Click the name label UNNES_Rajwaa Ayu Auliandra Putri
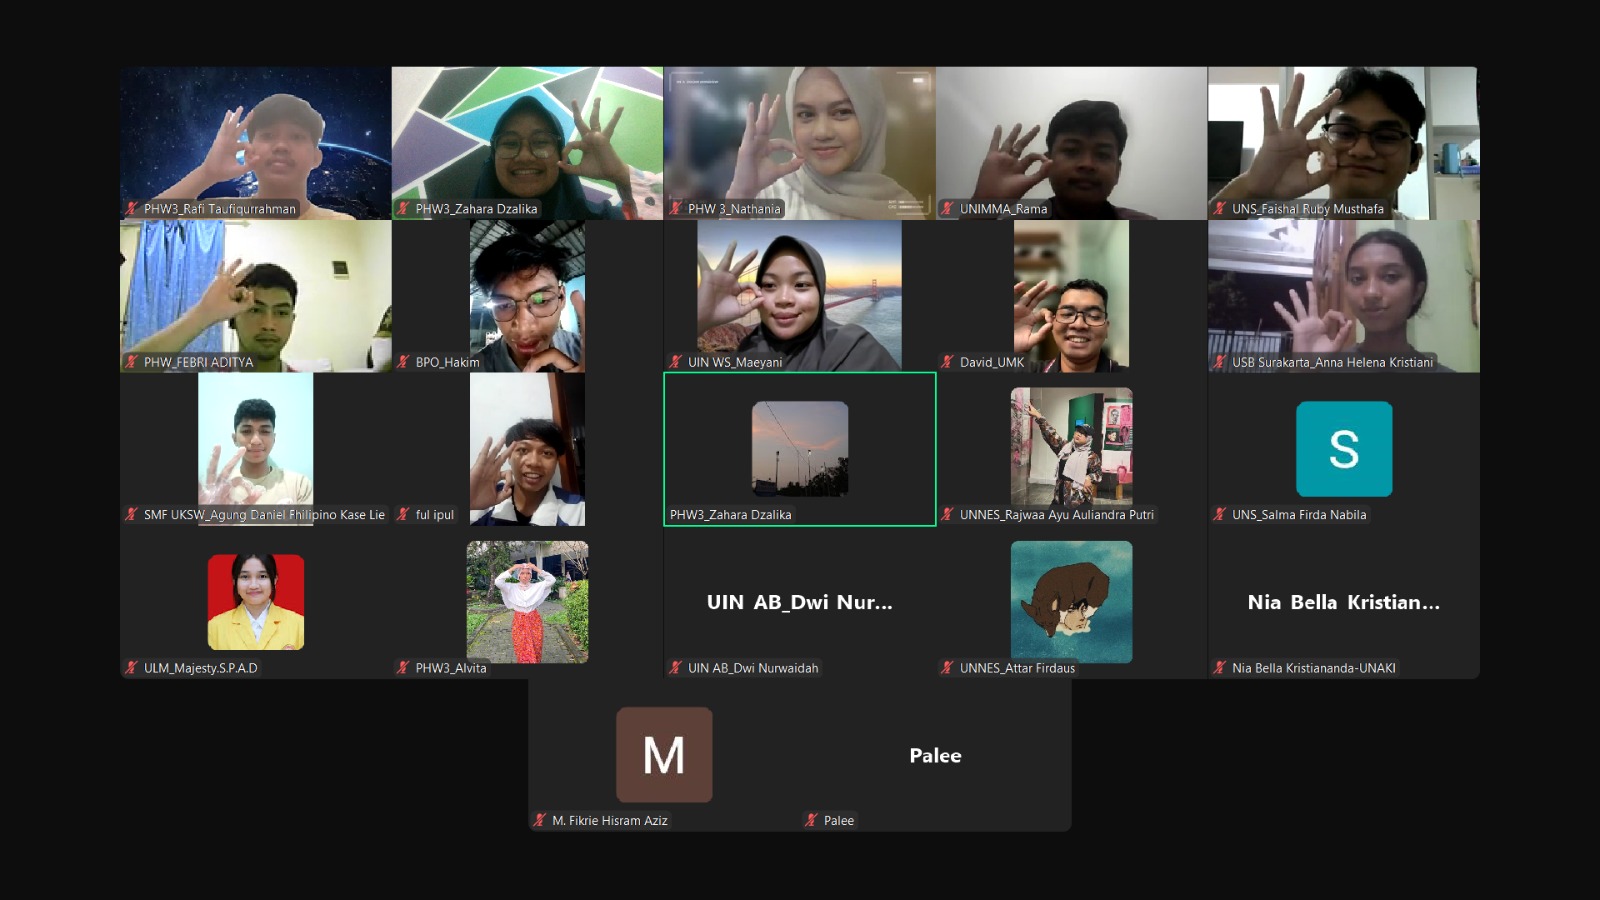Screen dimensions: 1600x900 point(1055,515)
